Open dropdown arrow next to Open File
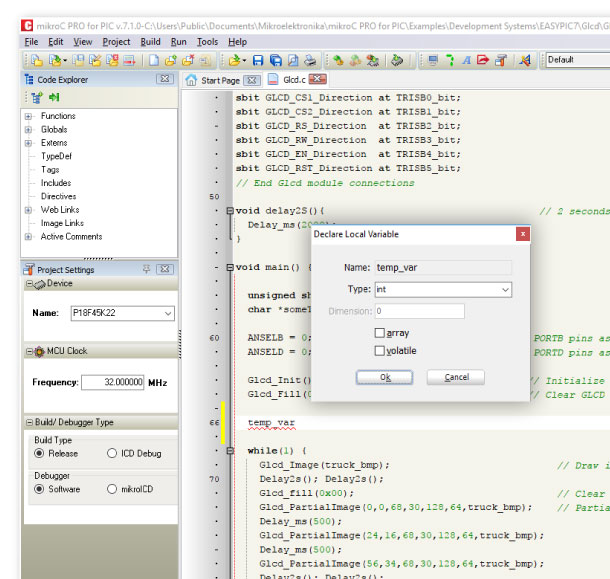This screenshot has height=579, width=610. coord(244,60)
